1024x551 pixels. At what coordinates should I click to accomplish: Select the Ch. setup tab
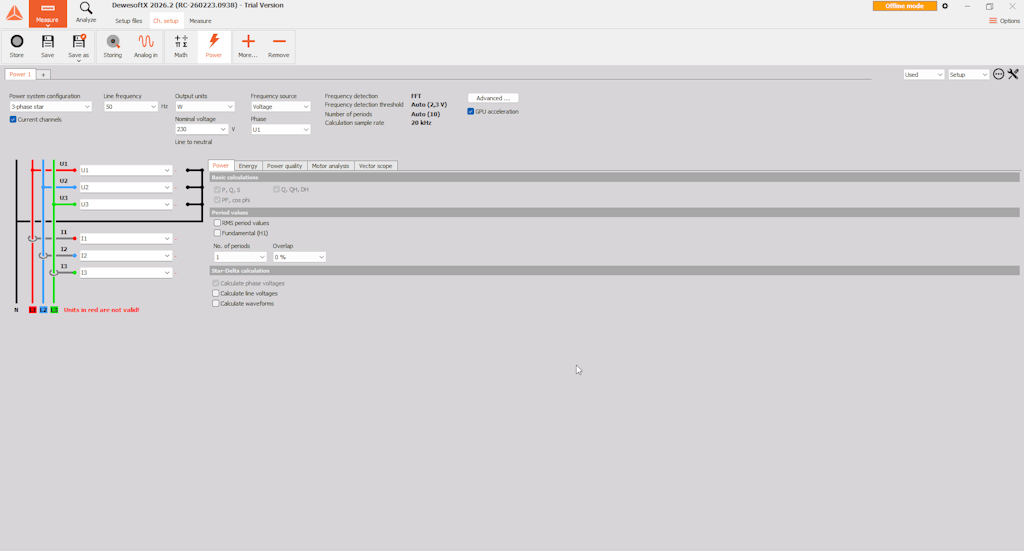tap(166, 21)
